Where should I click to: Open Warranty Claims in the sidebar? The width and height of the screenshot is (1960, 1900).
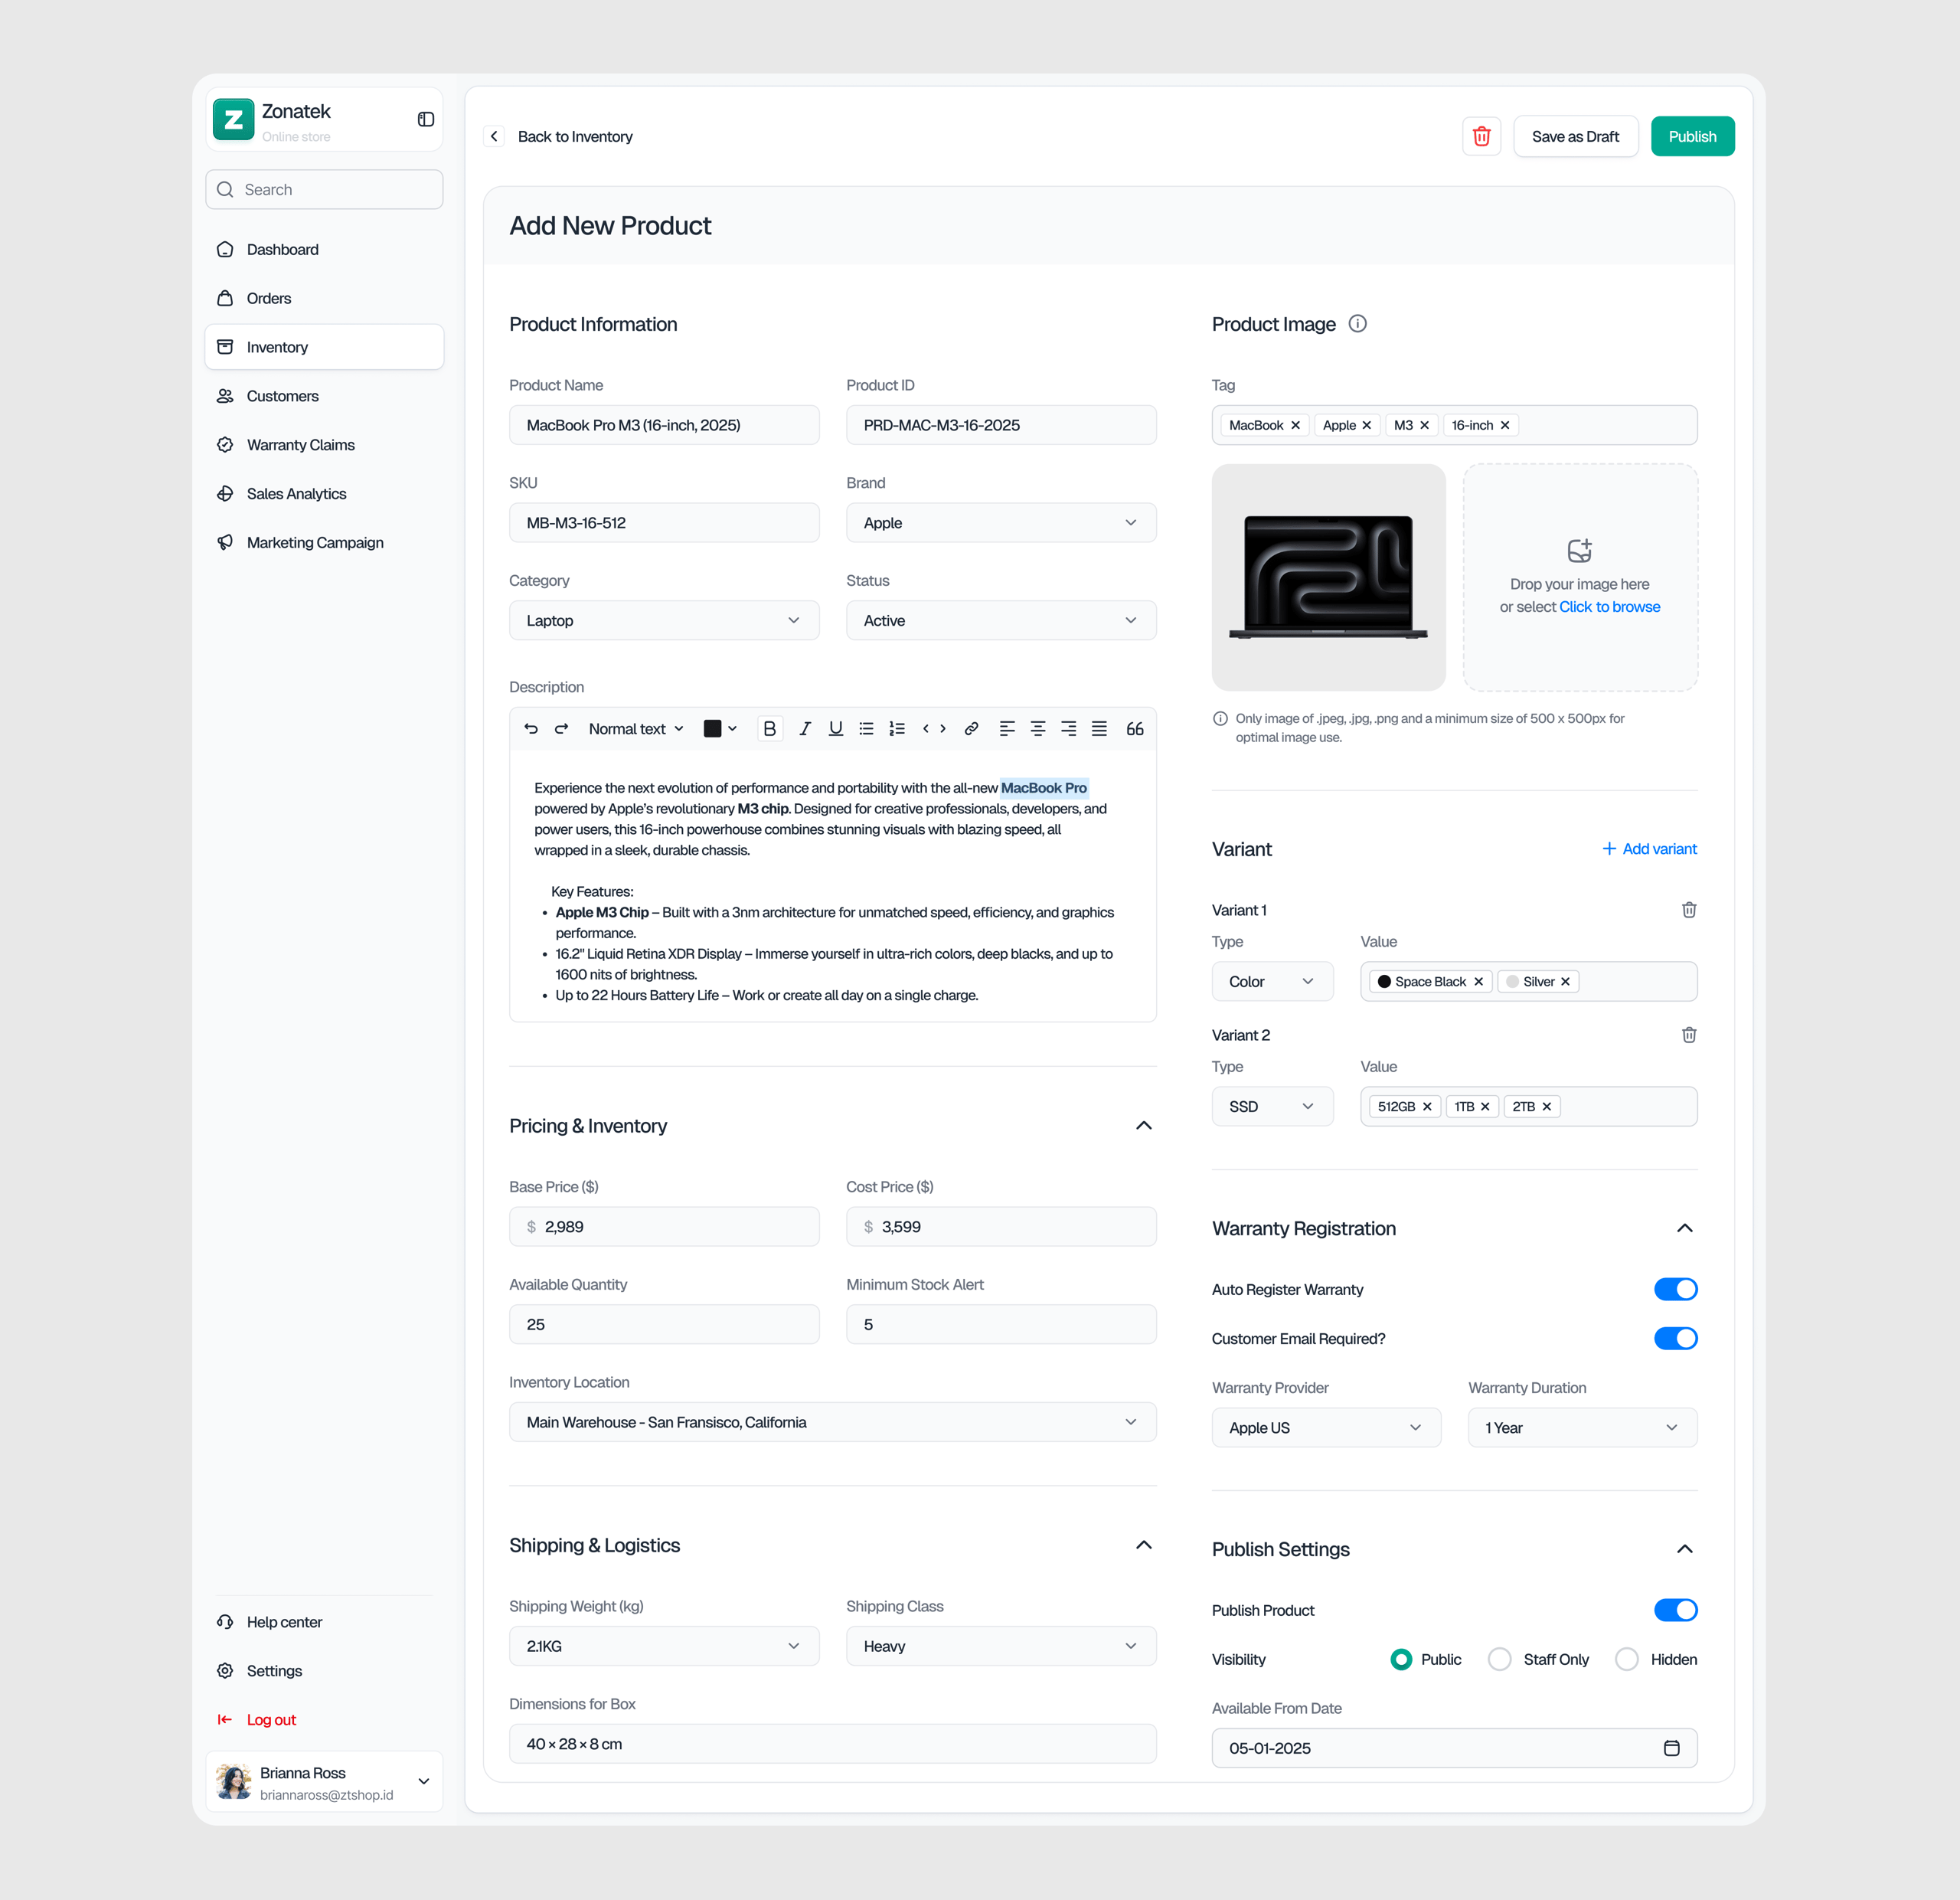[x=324, y=445]
